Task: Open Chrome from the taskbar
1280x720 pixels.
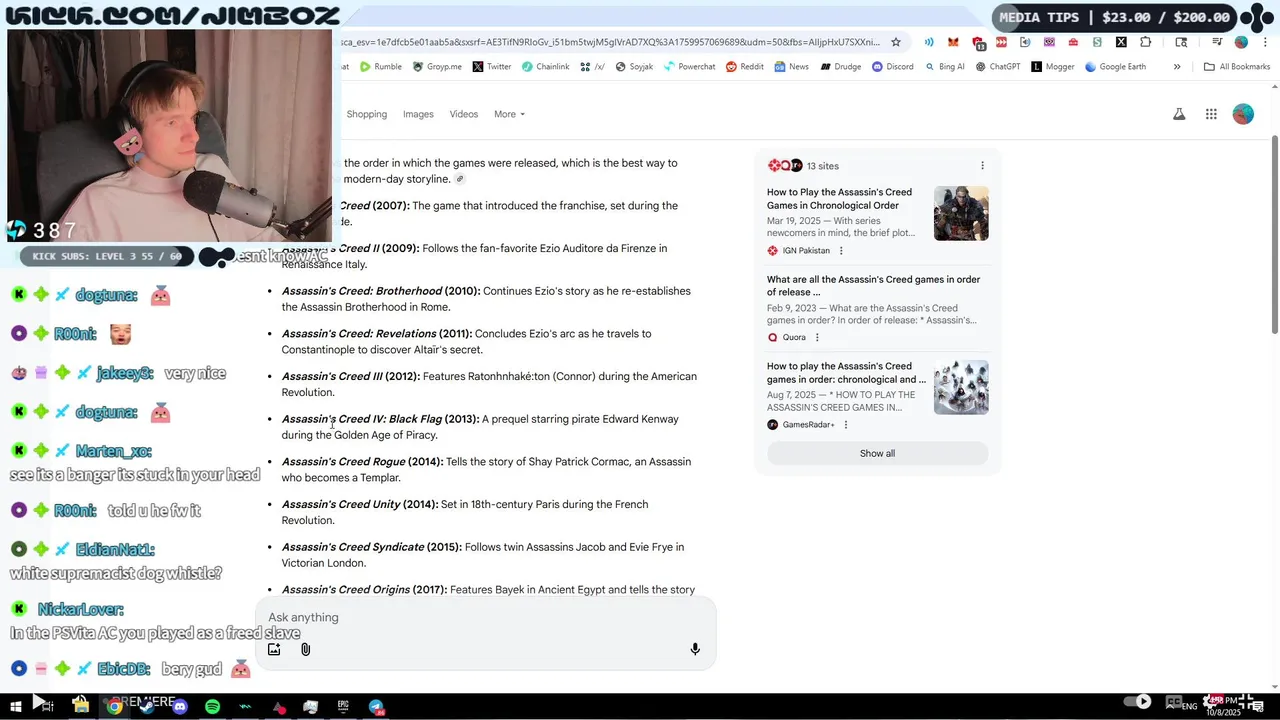Action: 115,707
